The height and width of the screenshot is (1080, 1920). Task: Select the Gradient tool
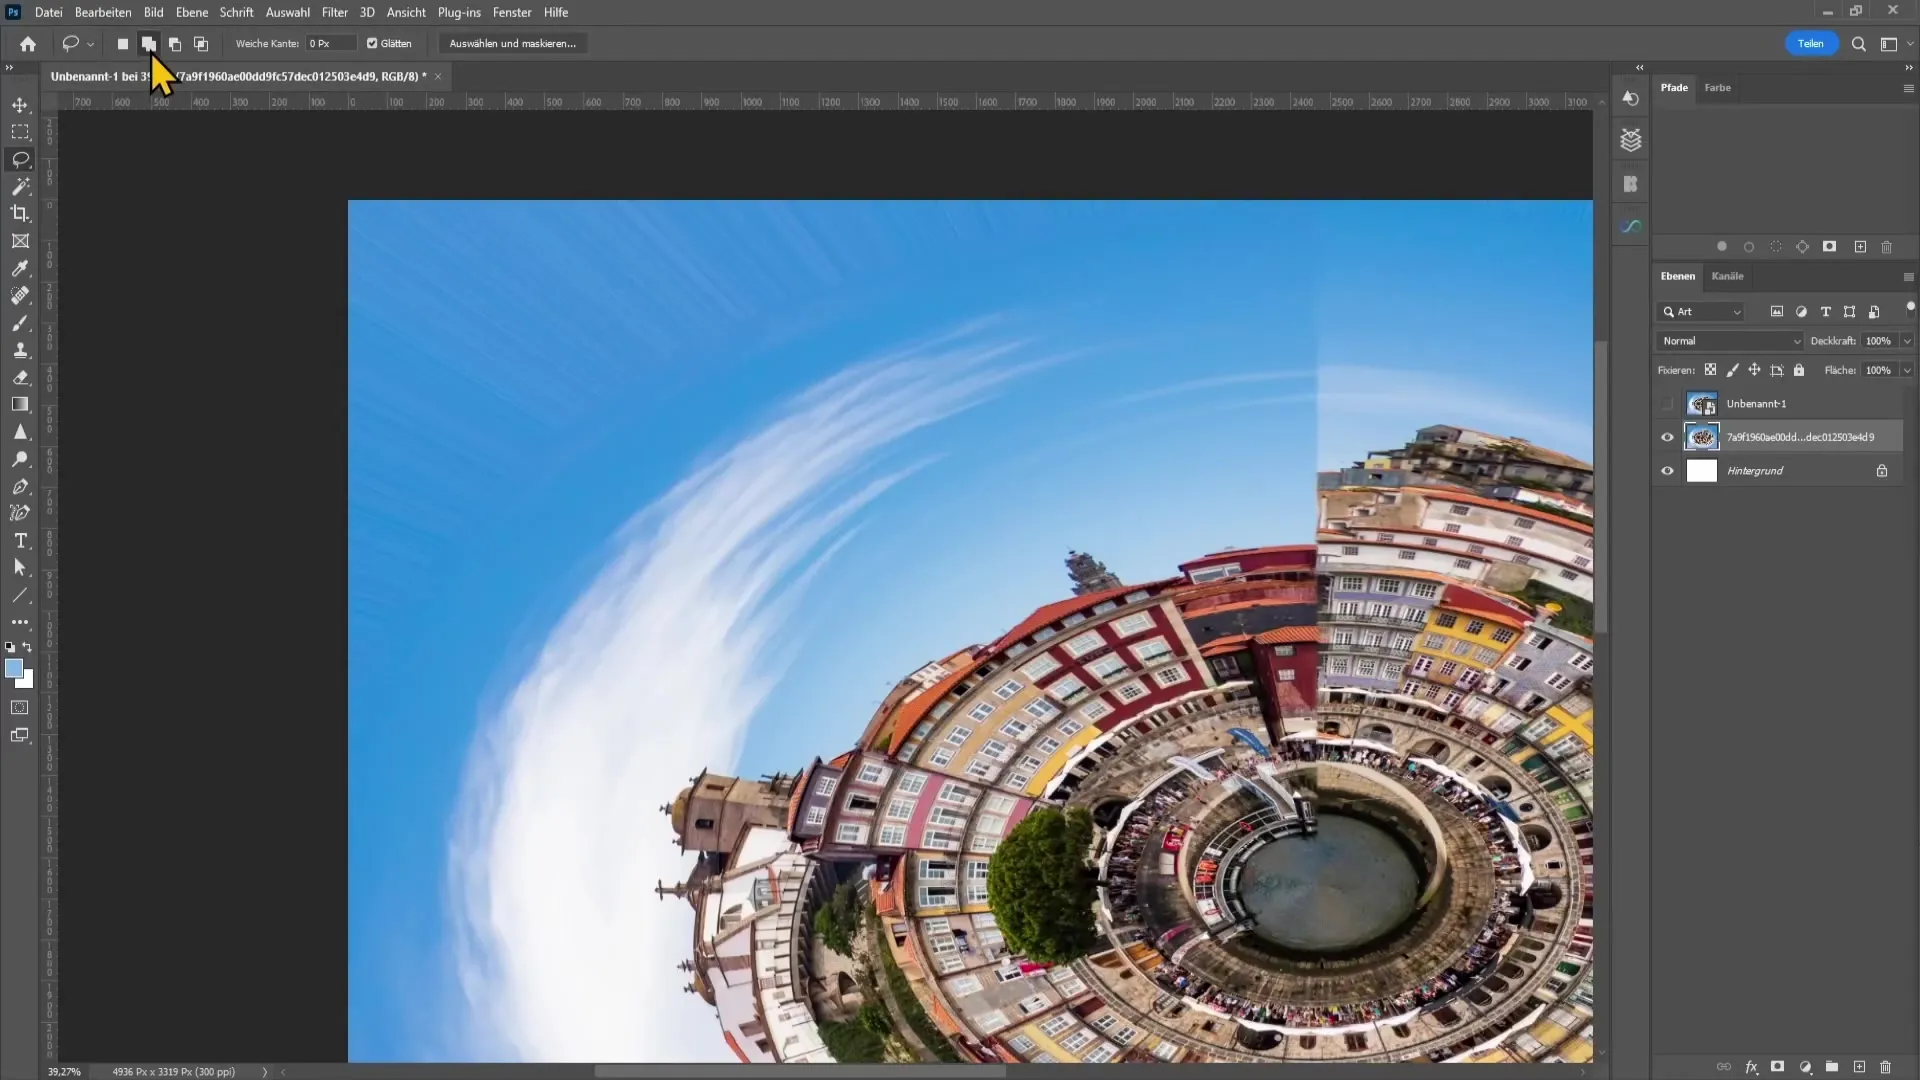point(20,405)
